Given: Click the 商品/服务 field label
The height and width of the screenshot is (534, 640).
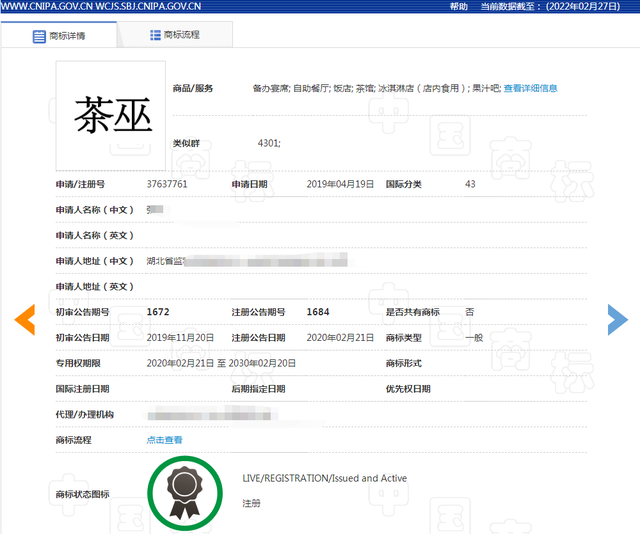Looking at the screenshot, I should point(193,88).
